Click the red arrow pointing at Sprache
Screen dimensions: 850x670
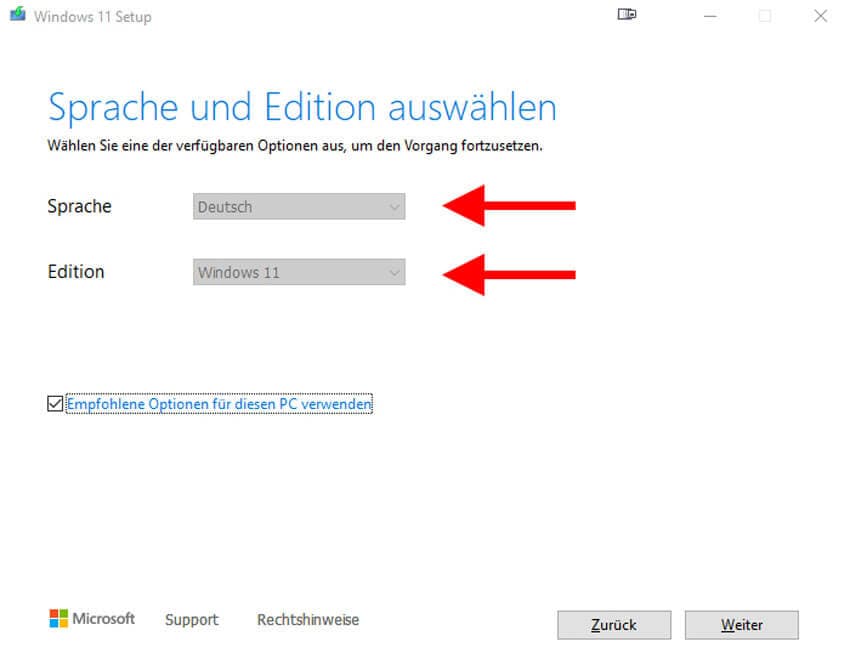click(x=509, y=206)
